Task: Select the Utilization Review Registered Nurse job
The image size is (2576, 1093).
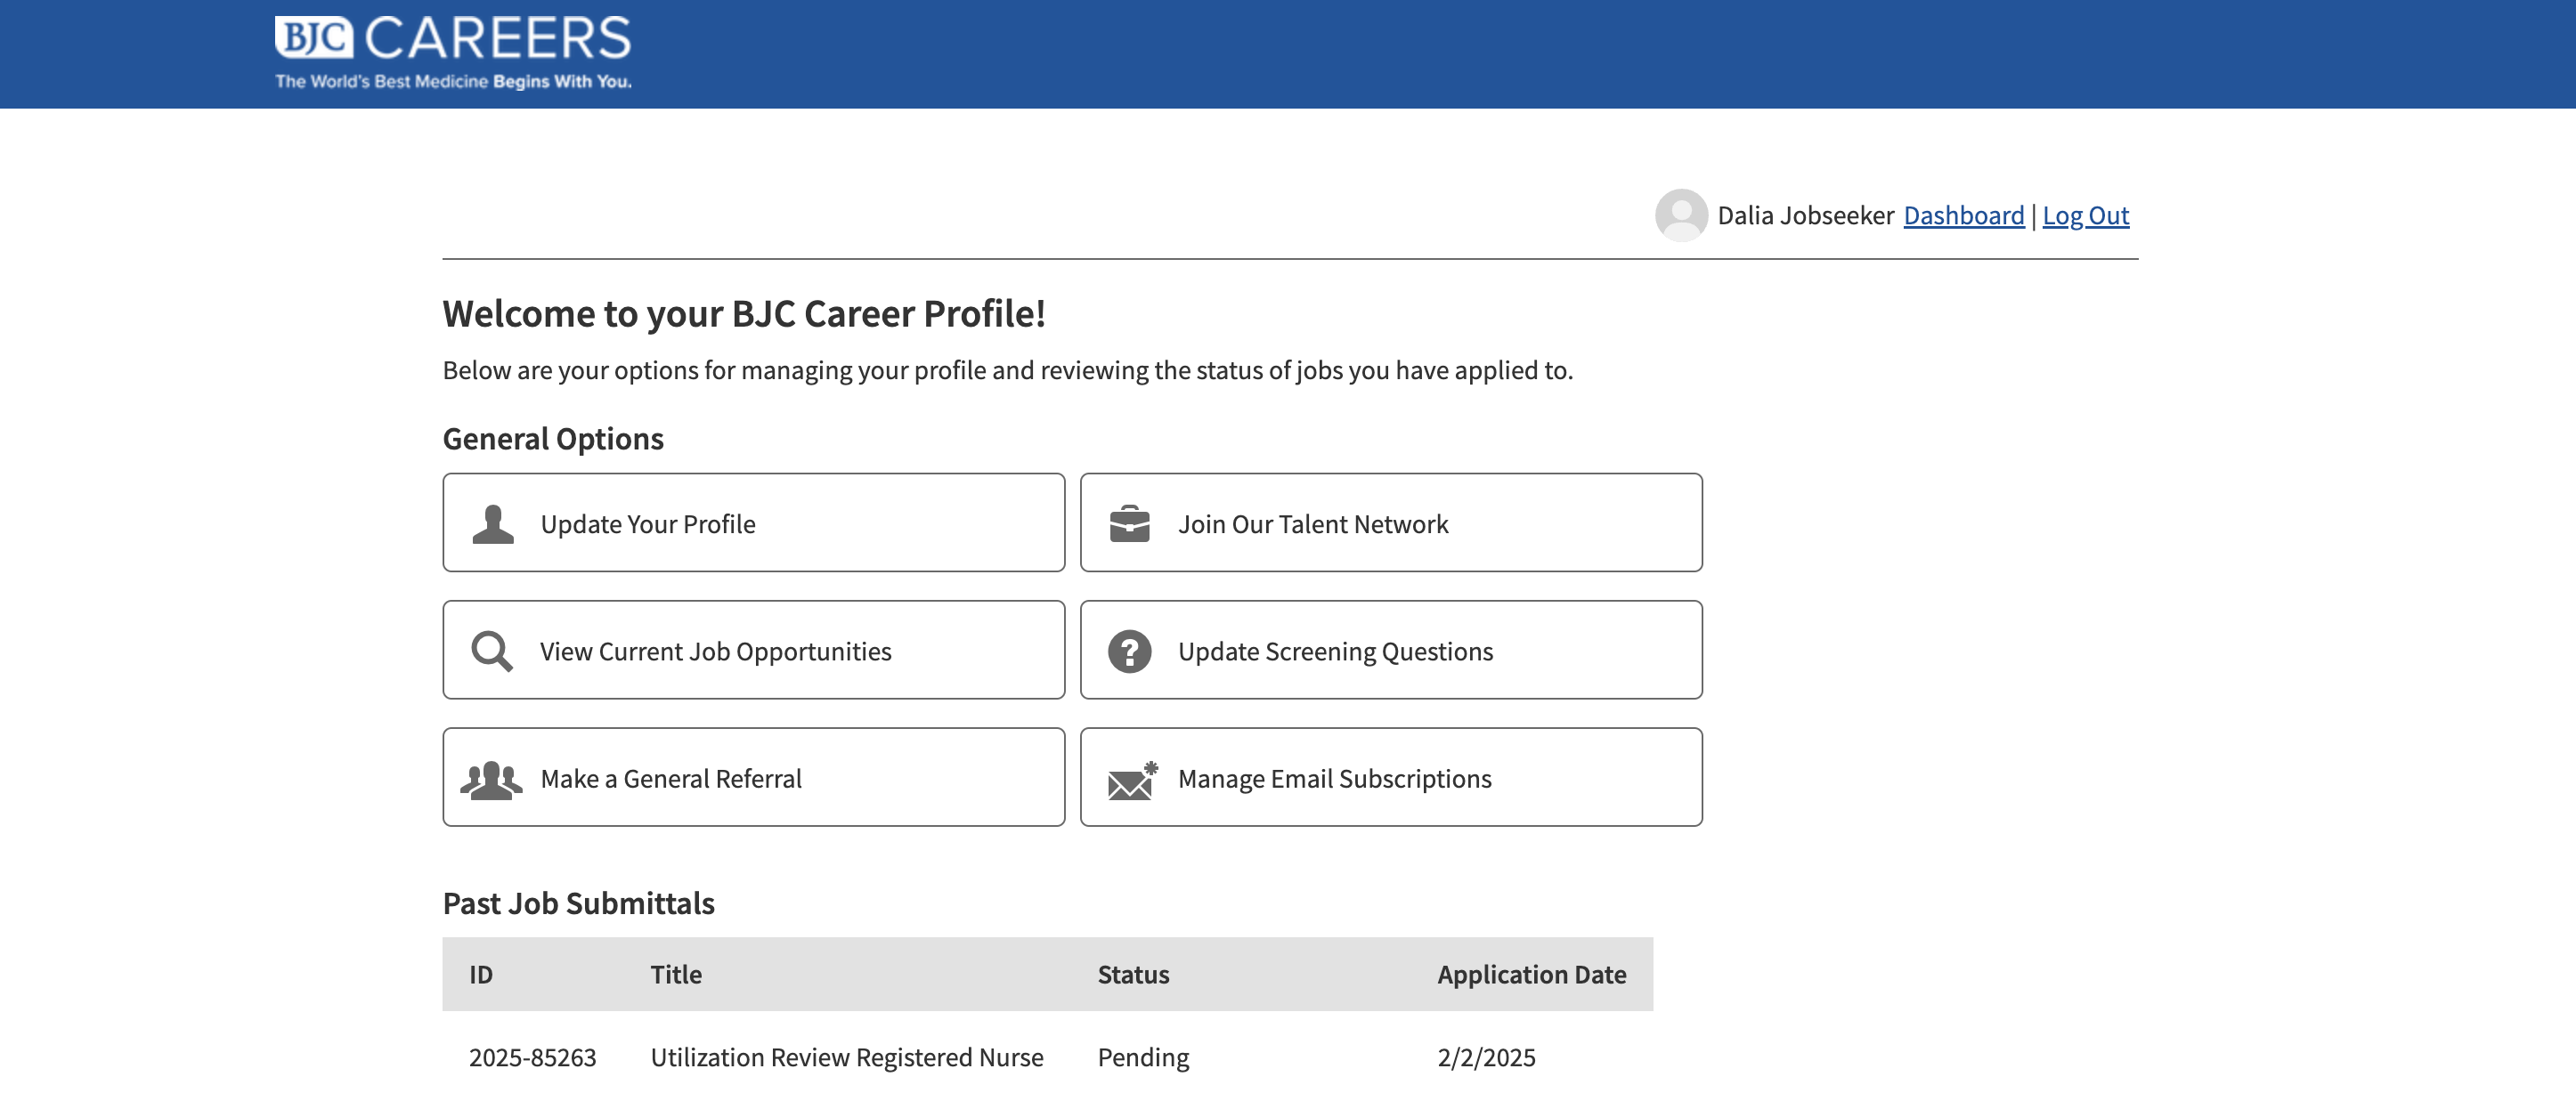Action: pyautogui.click(x=846, y=1057)
